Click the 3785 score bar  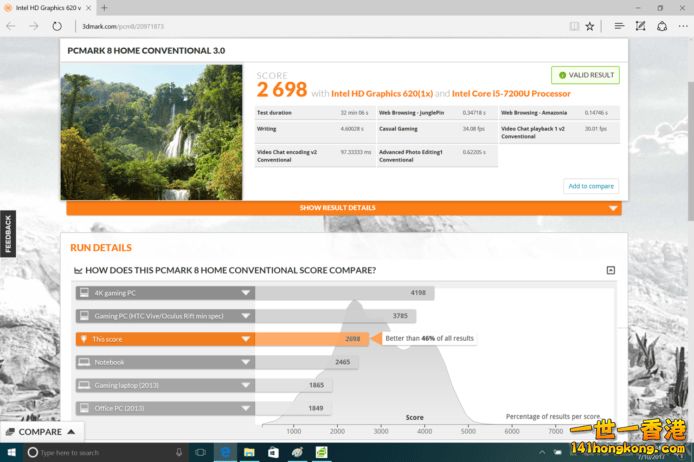(335, 316)
